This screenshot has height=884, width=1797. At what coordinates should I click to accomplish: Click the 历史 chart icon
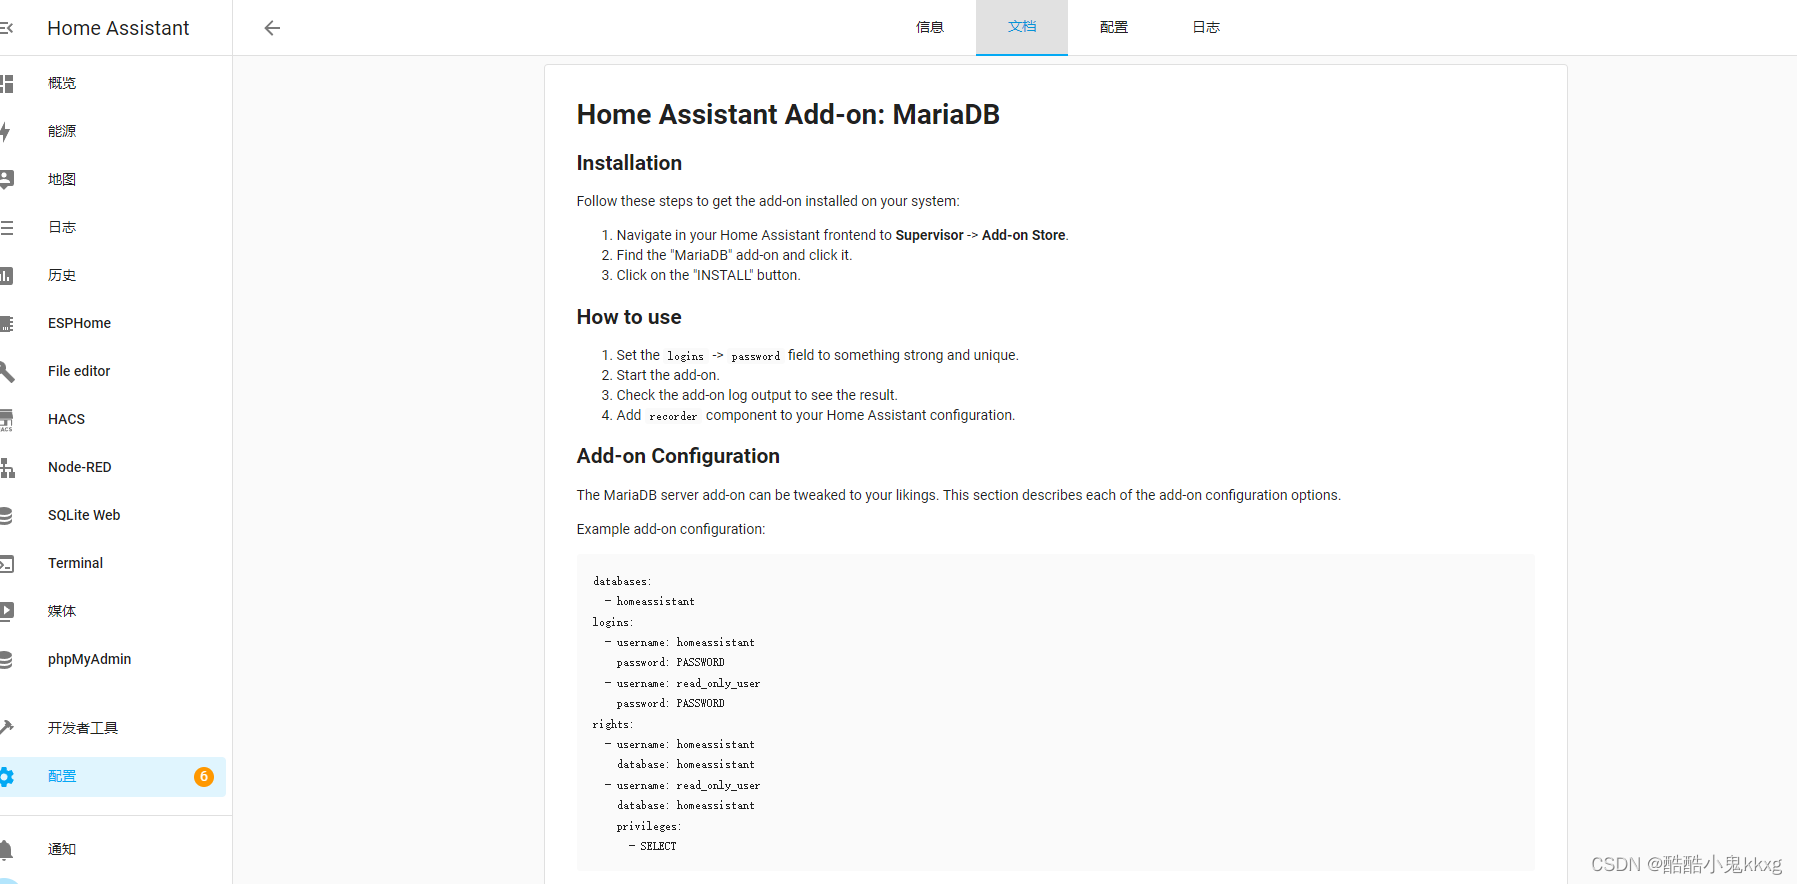6,275
